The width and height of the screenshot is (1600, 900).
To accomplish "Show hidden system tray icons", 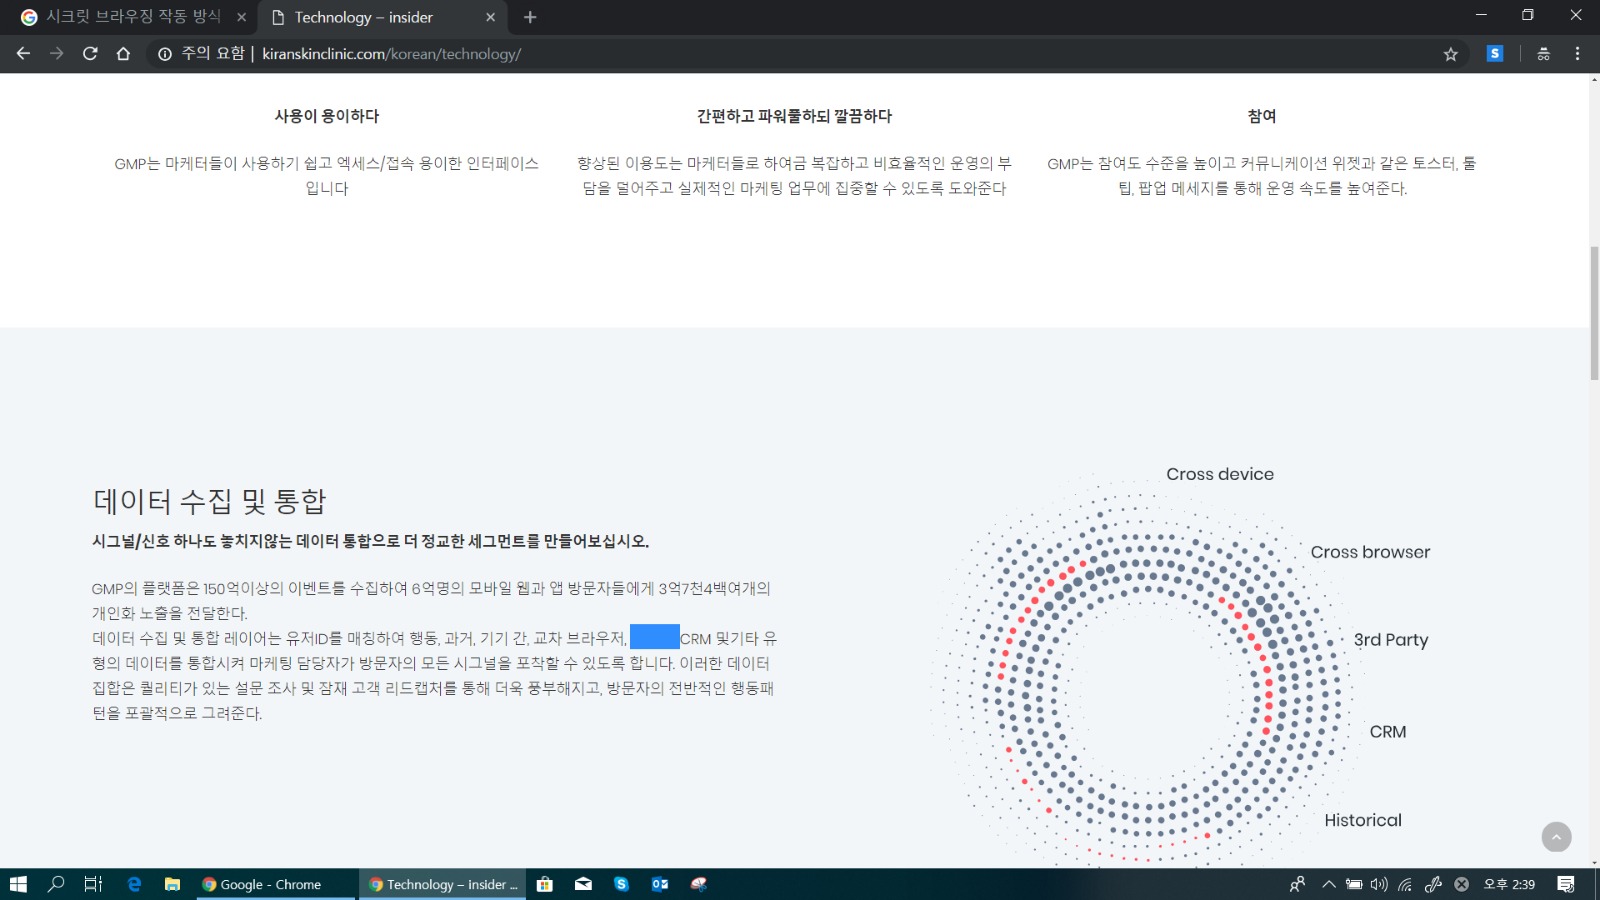I will [x=1328, y=884].
